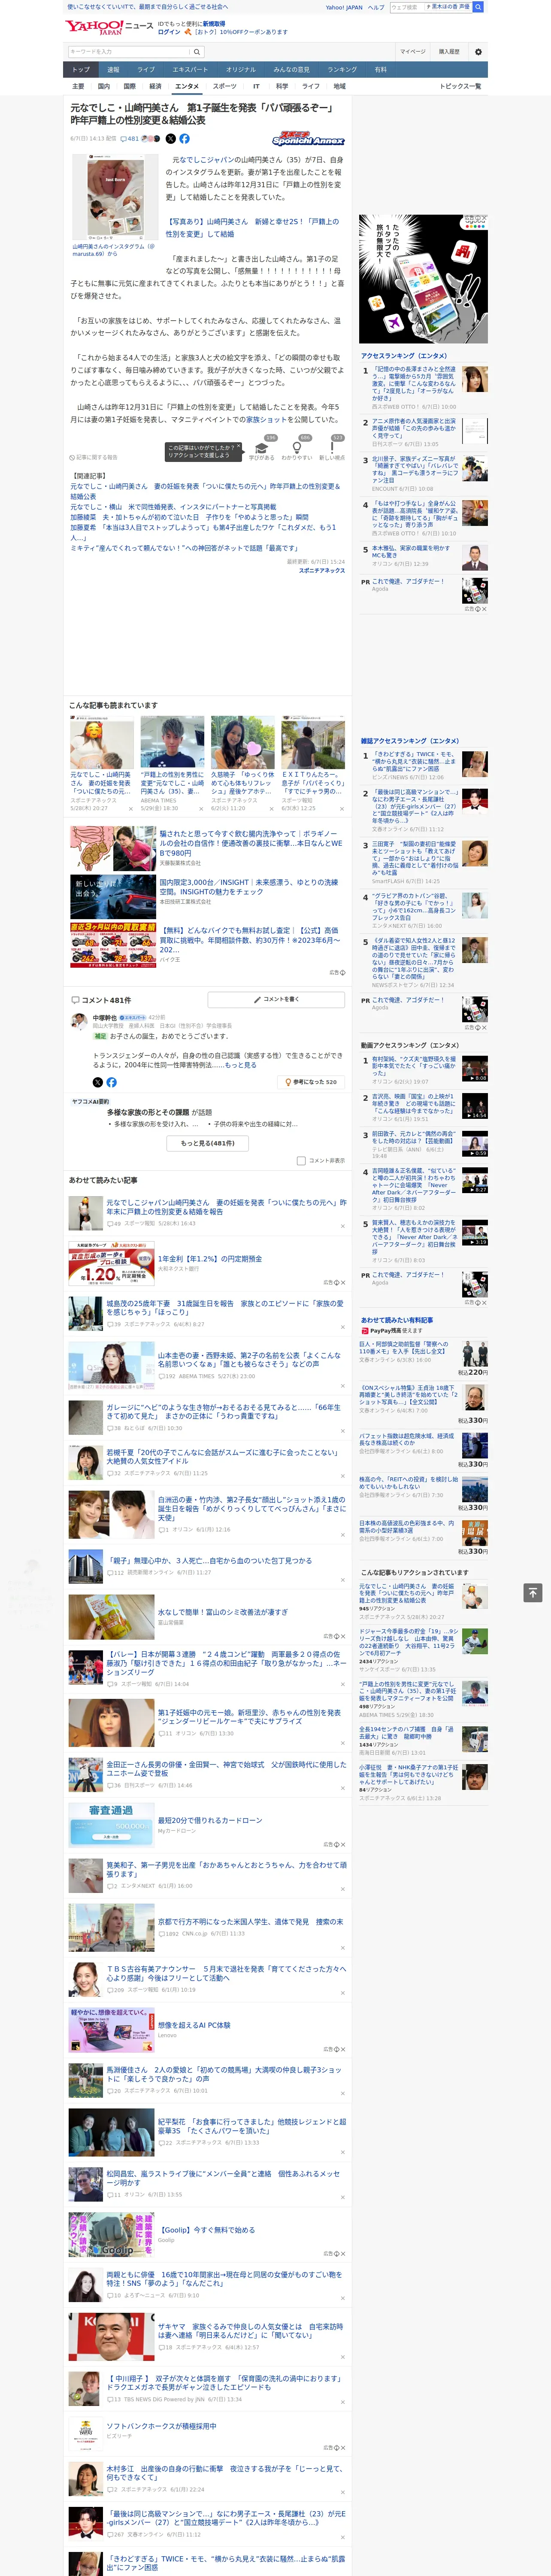Click the Yahoo! JAPAN News logo
Screen dimensions: 551x2576
pos(110,27)
